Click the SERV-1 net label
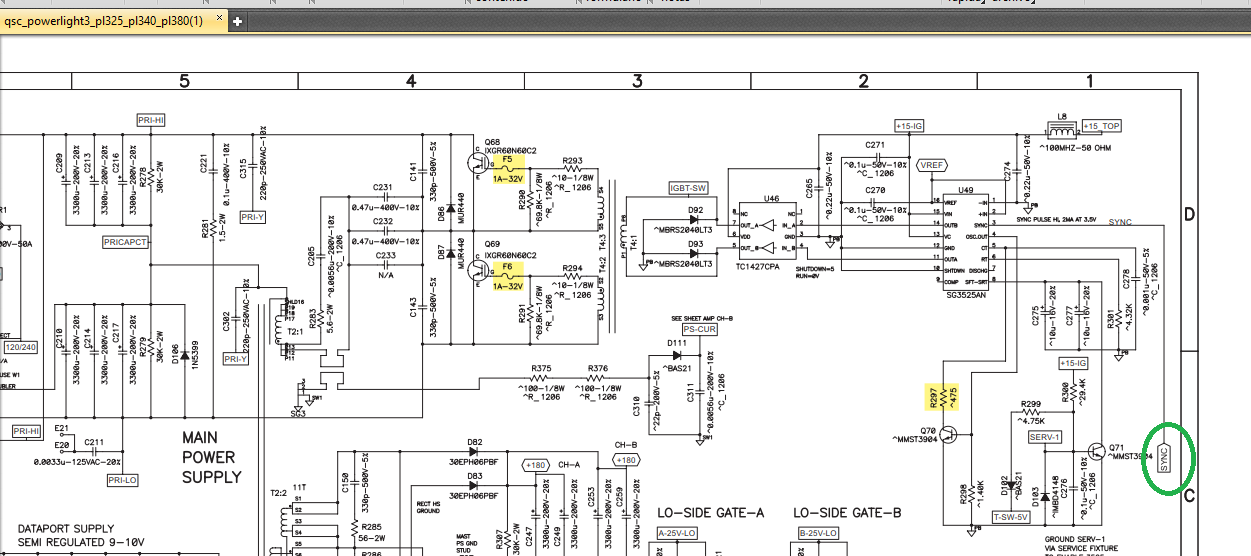Screen dimensions: 1251x556 point(1044,437)
